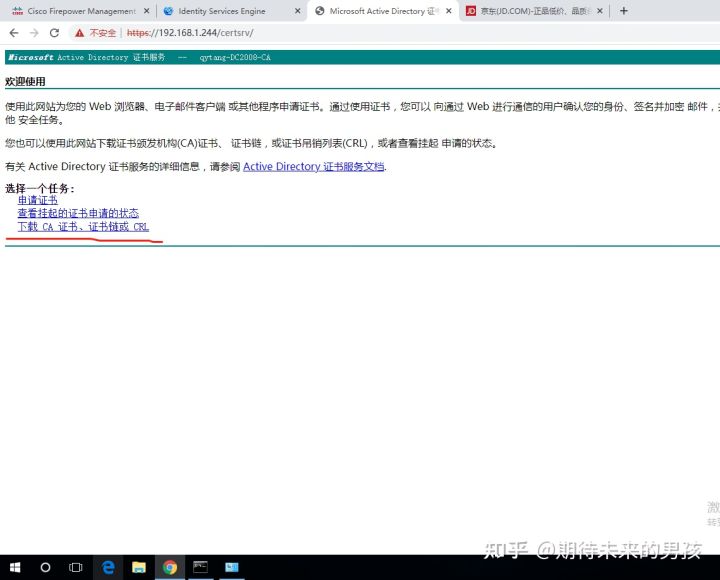
Task: Open Active Directory 证书服务文档 link
Action: [314, 166]
